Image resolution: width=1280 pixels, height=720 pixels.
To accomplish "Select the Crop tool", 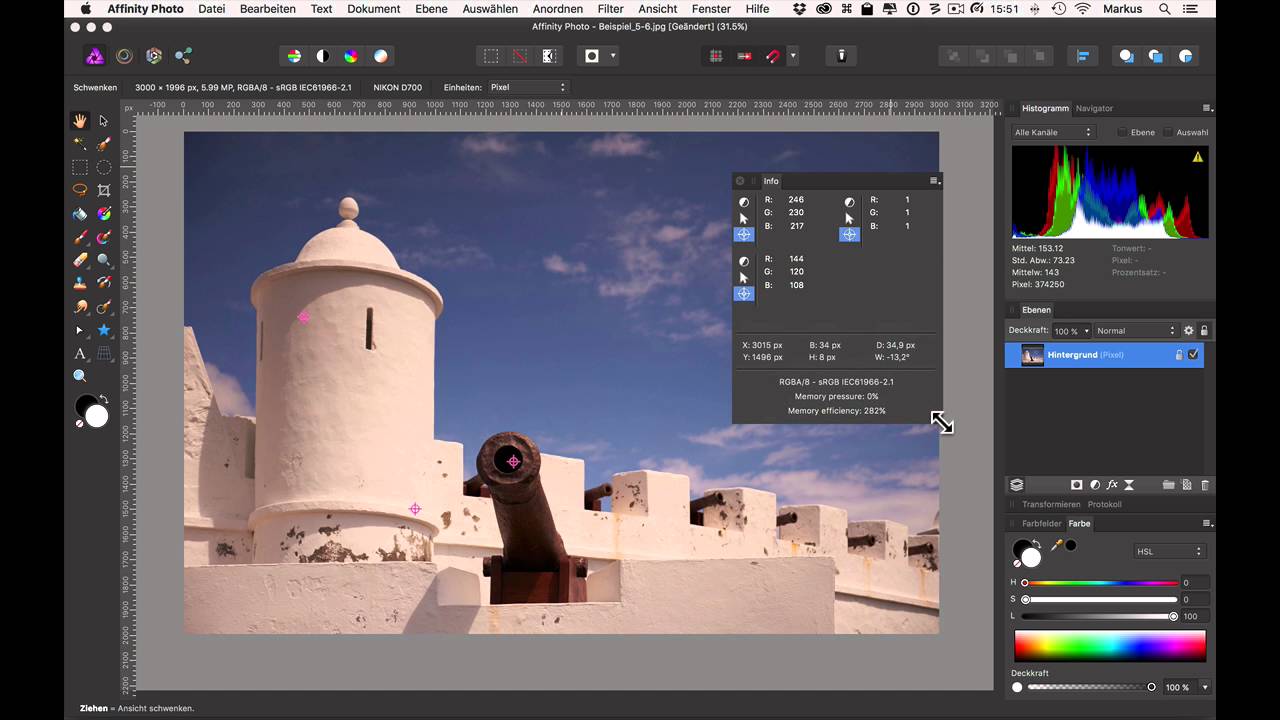I will [104, 190].
